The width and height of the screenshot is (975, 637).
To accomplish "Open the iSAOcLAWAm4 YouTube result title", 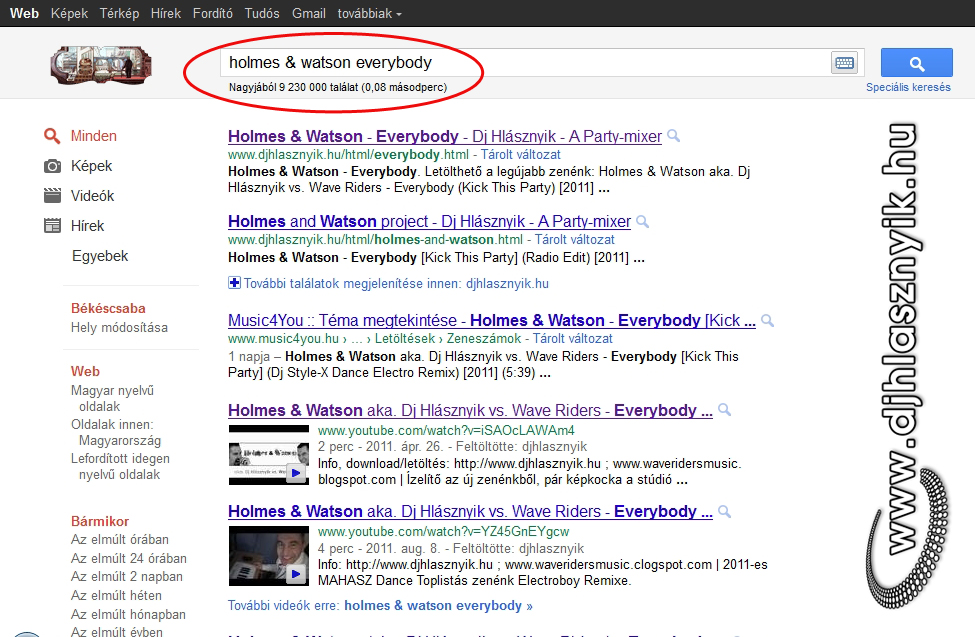I will point(470,411).
